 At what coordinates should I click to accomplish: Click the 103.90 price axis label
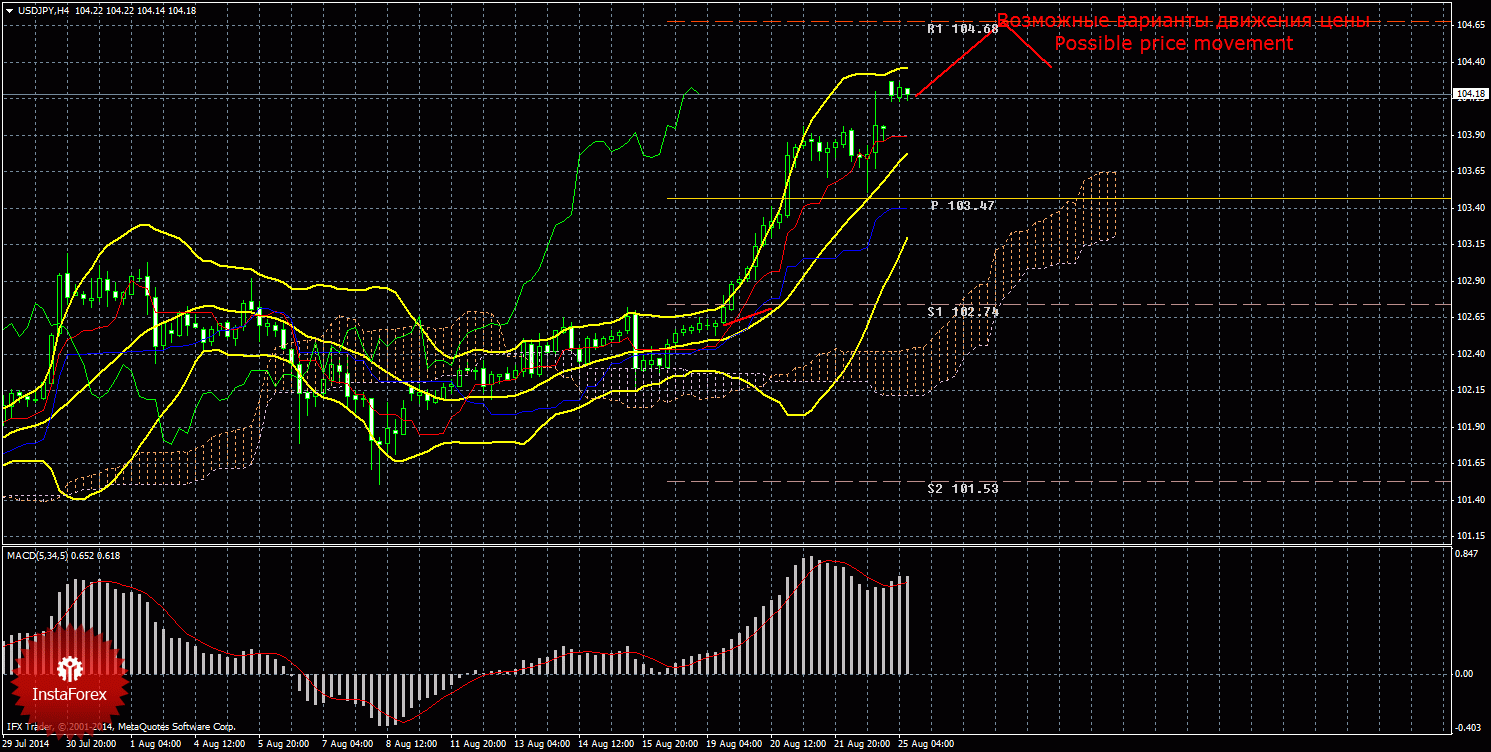coord(1470,135)
